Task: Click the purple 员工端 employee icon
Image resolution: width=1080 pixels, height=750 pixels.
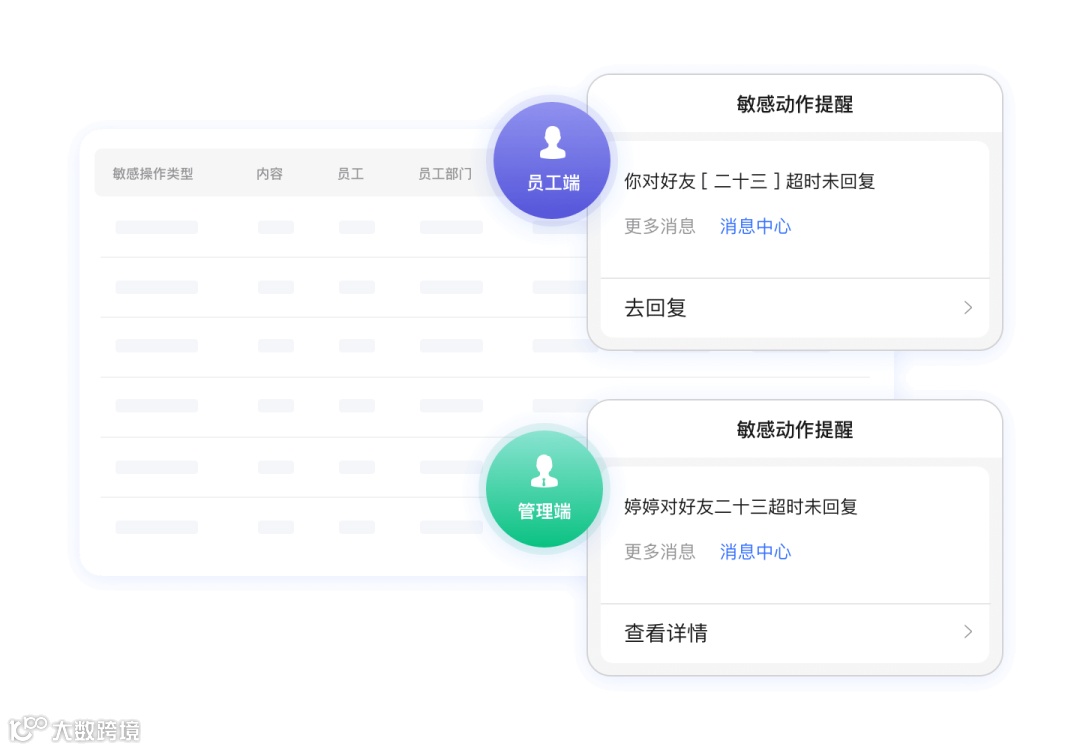Action: tap(552, 160)
